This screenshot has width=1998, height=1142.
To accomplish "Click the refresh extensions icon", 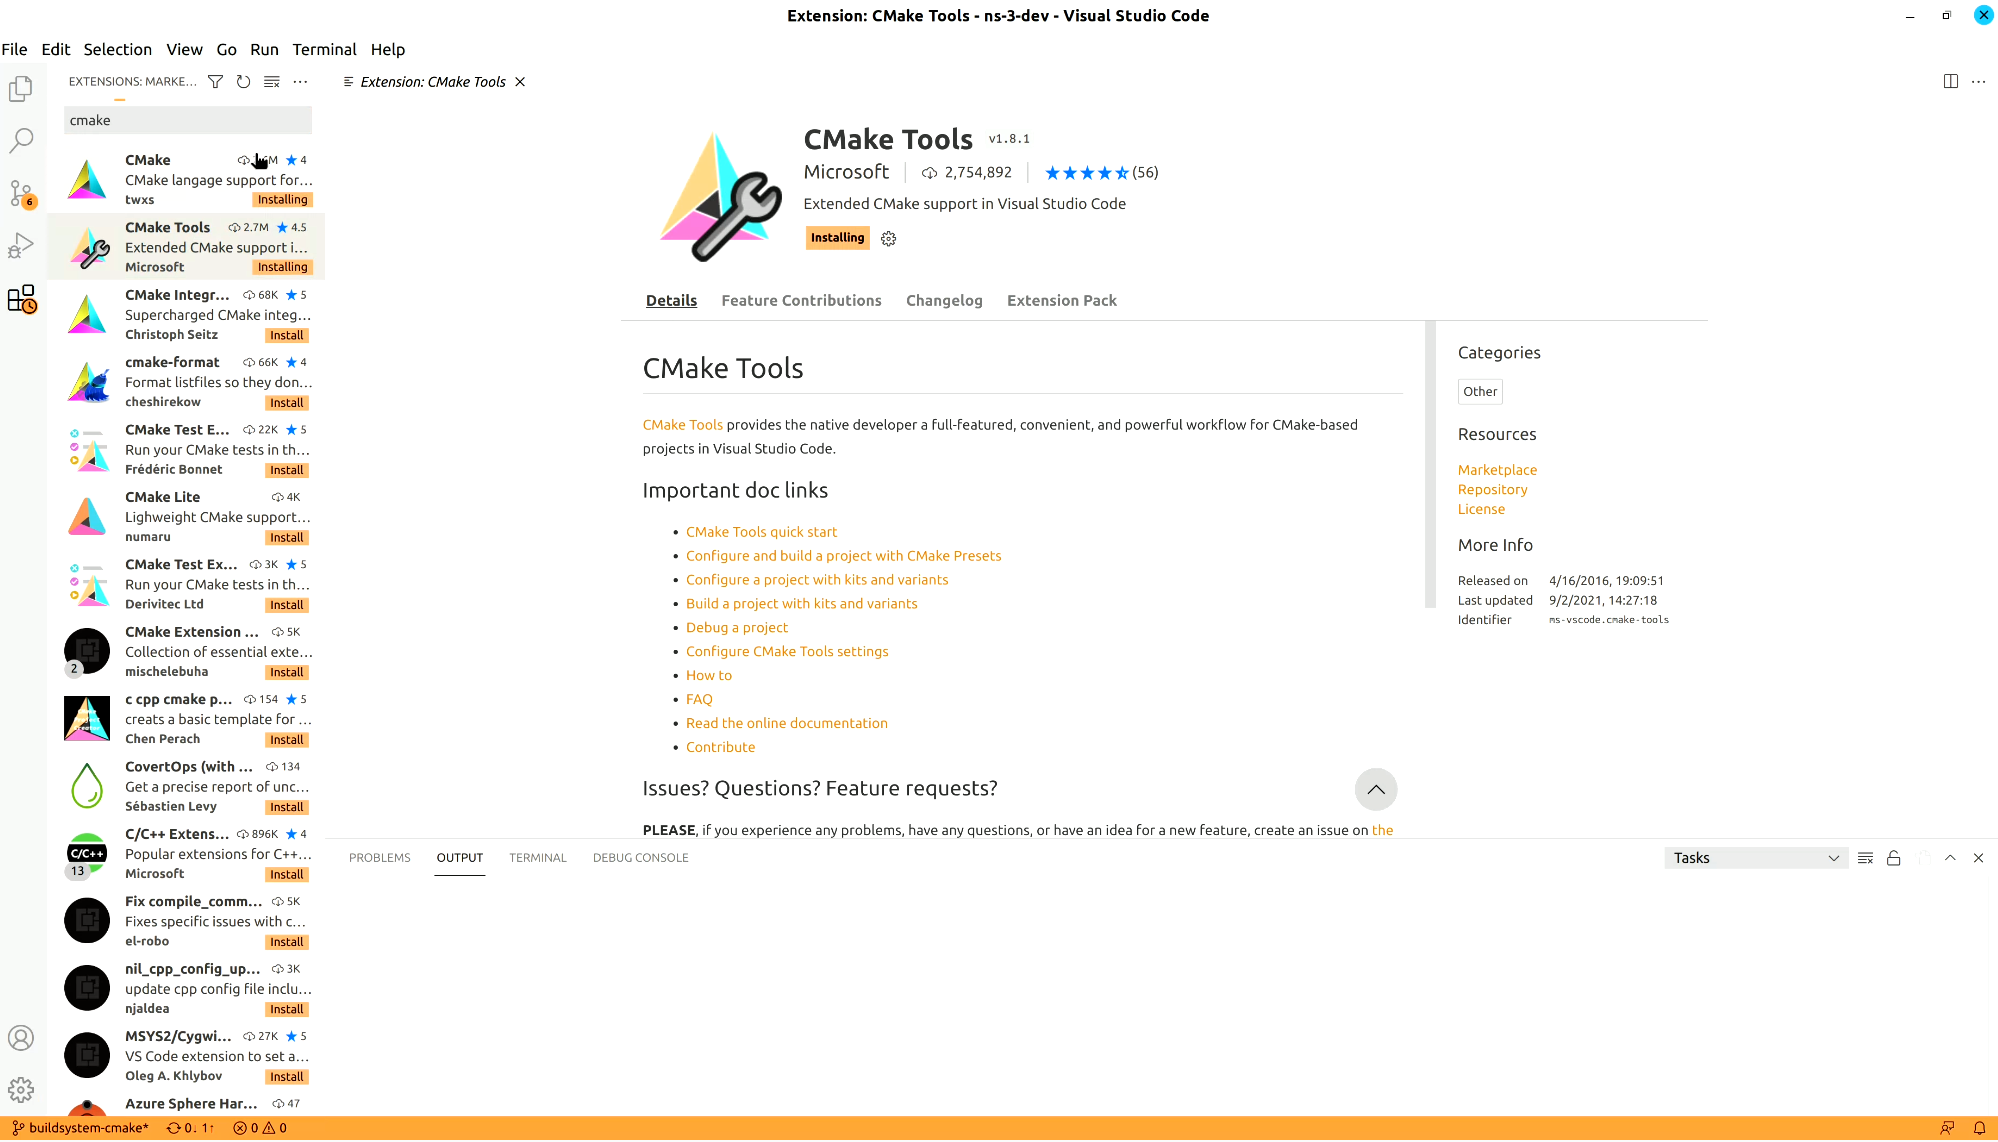I will pos(243,81).
